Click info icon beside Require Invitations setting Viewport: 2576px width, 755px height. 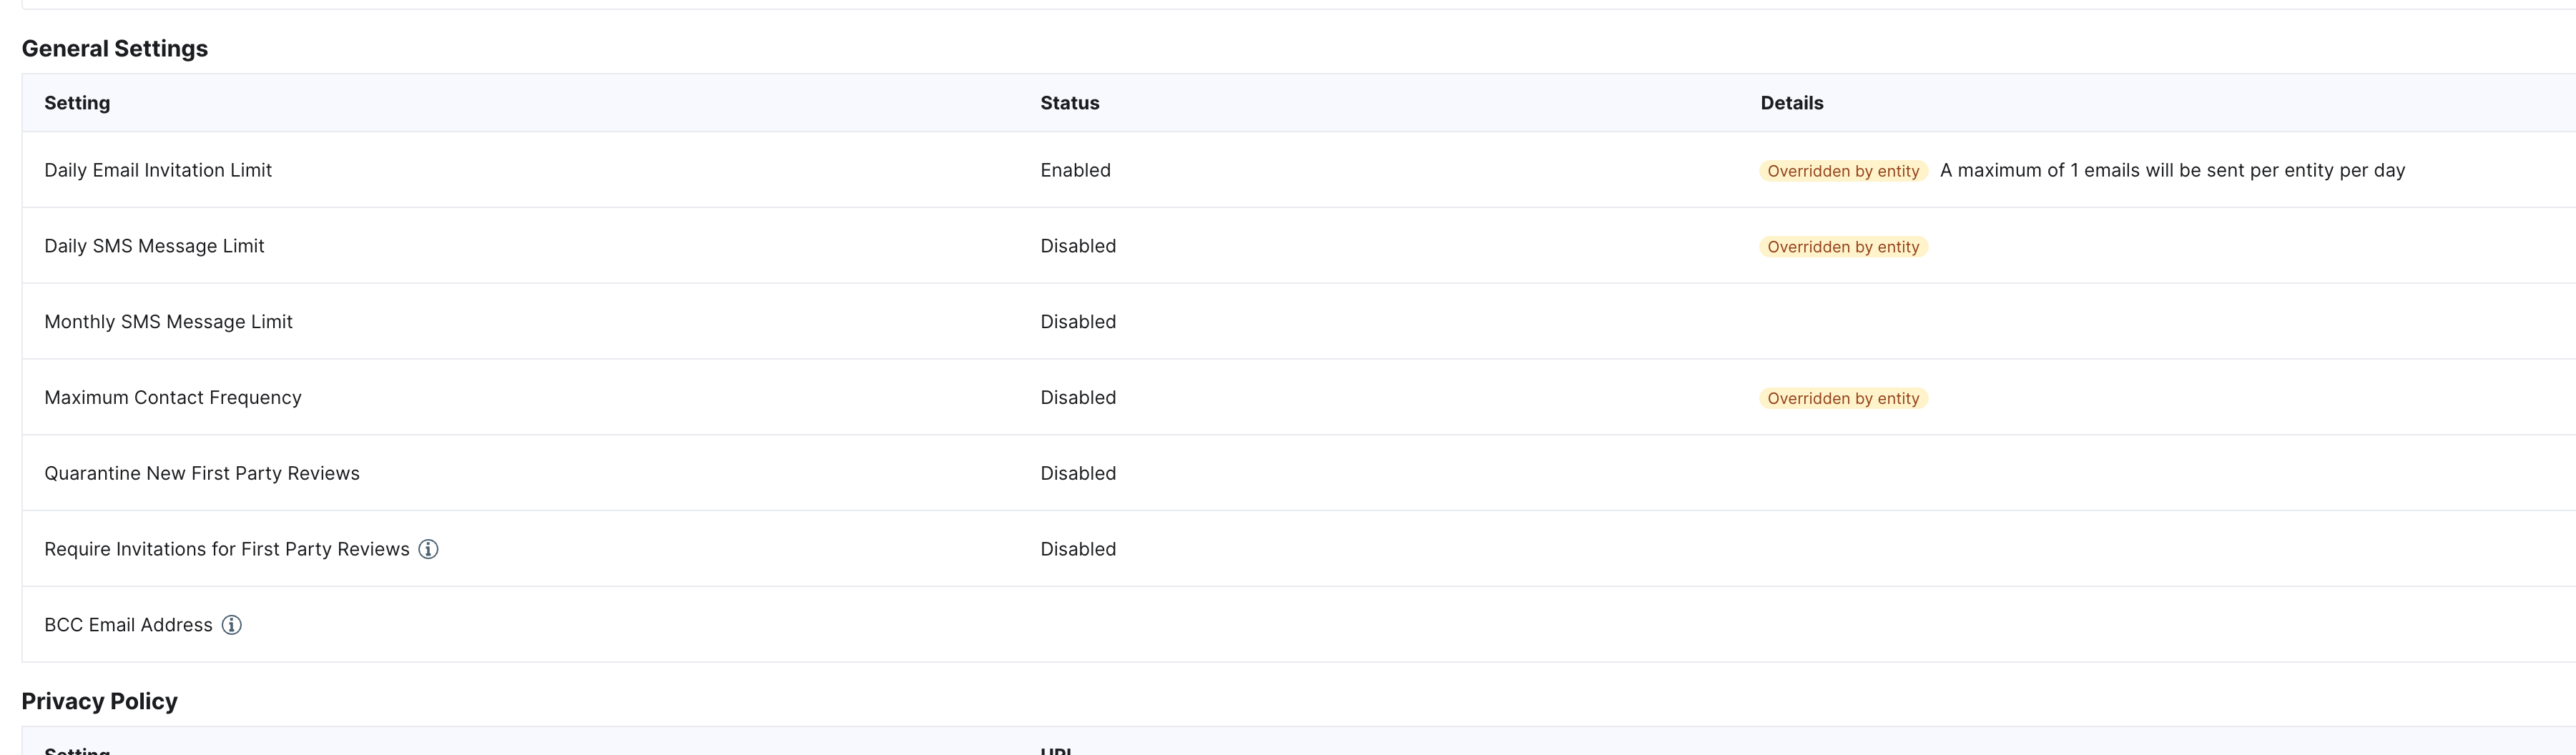click(x=428, y=549)
